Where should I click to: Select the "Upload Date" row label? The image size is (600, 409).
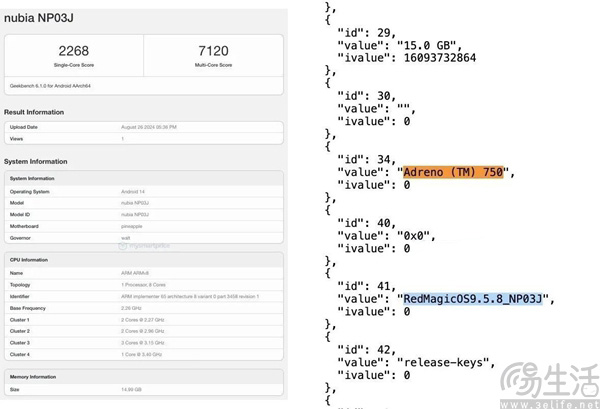24,127
